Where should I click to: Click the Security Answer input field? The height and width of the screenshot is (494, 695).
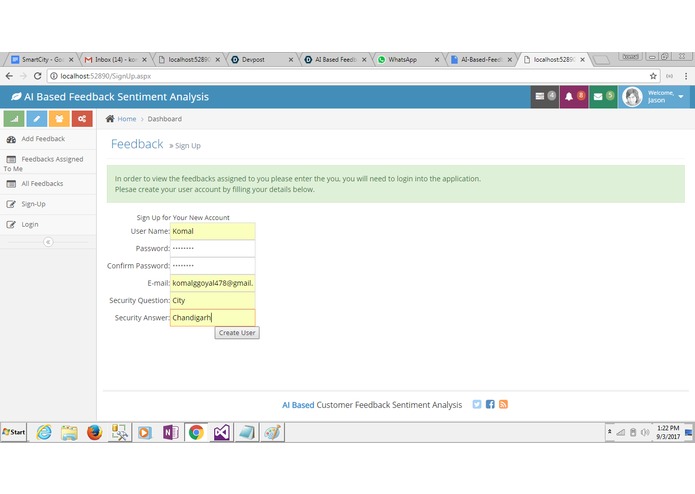212,318
